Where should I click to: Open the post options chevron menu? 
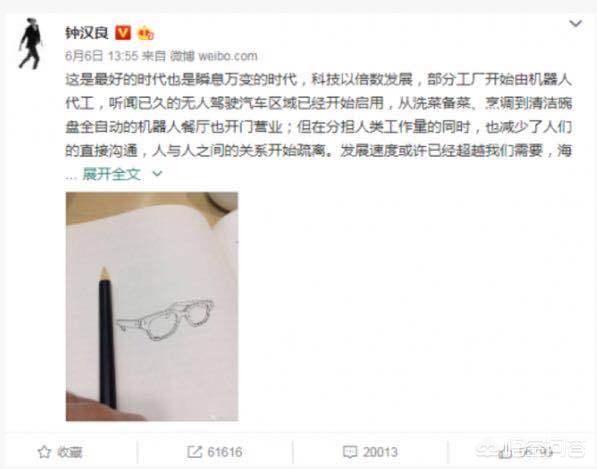[x=575, y=24]
